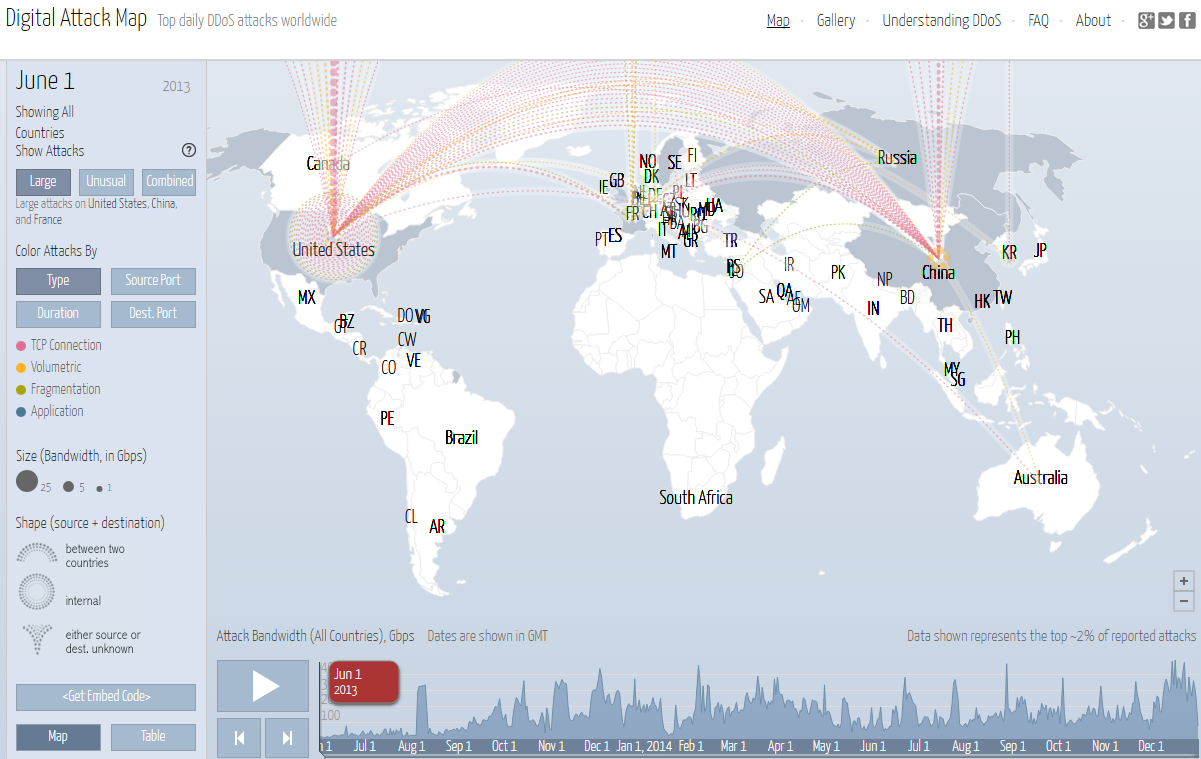This screenshot has width=1201, height=759.
Task: Click the PK country label
Action: (x=838, y=272)
